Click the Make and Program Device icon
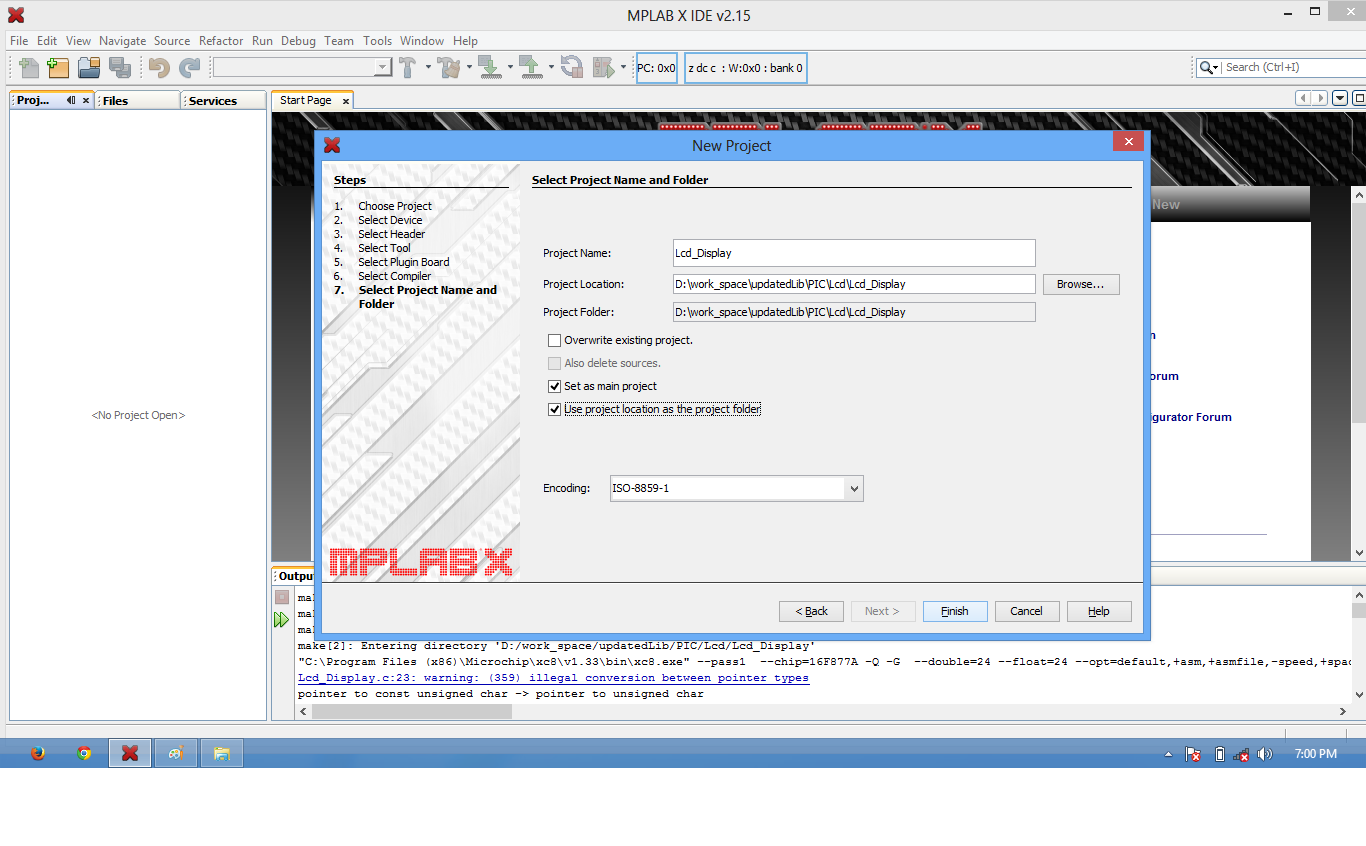This screenshot has height=846, width=1366. (489, 68)
